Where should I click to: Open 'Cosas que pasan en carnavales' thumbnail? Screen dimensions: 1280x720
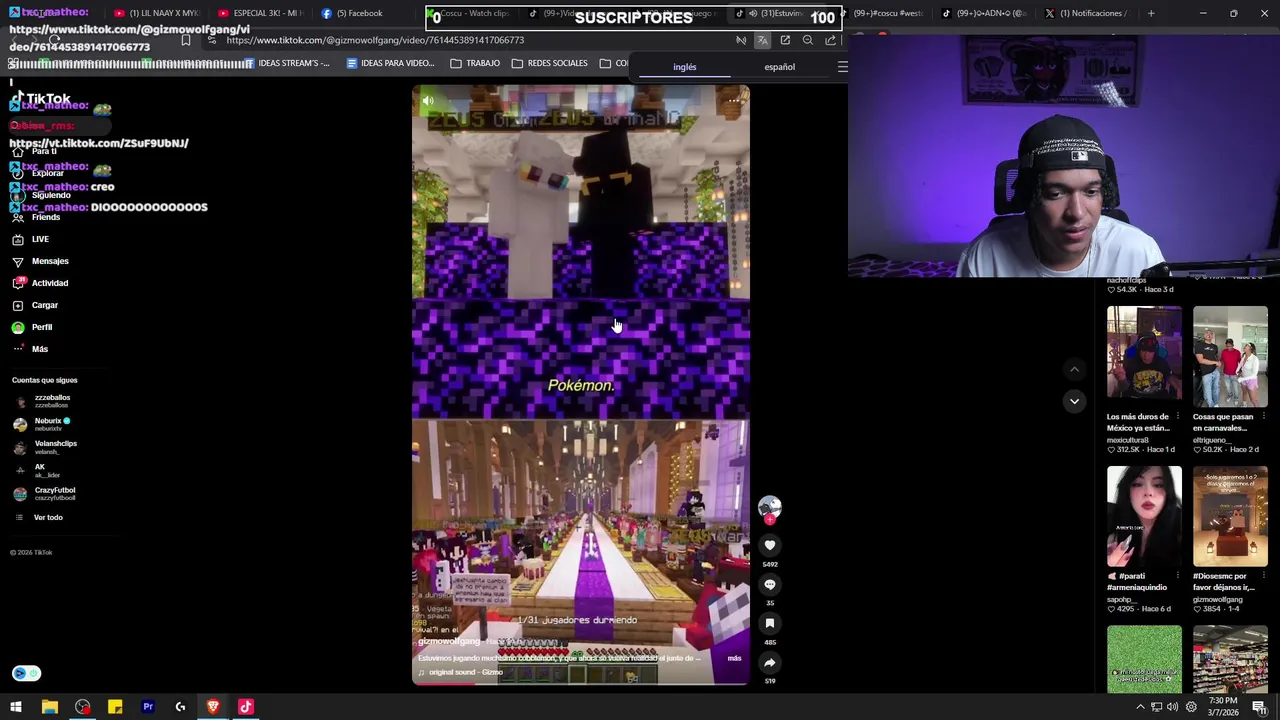pyautogui.click(x=1230, y=356)
